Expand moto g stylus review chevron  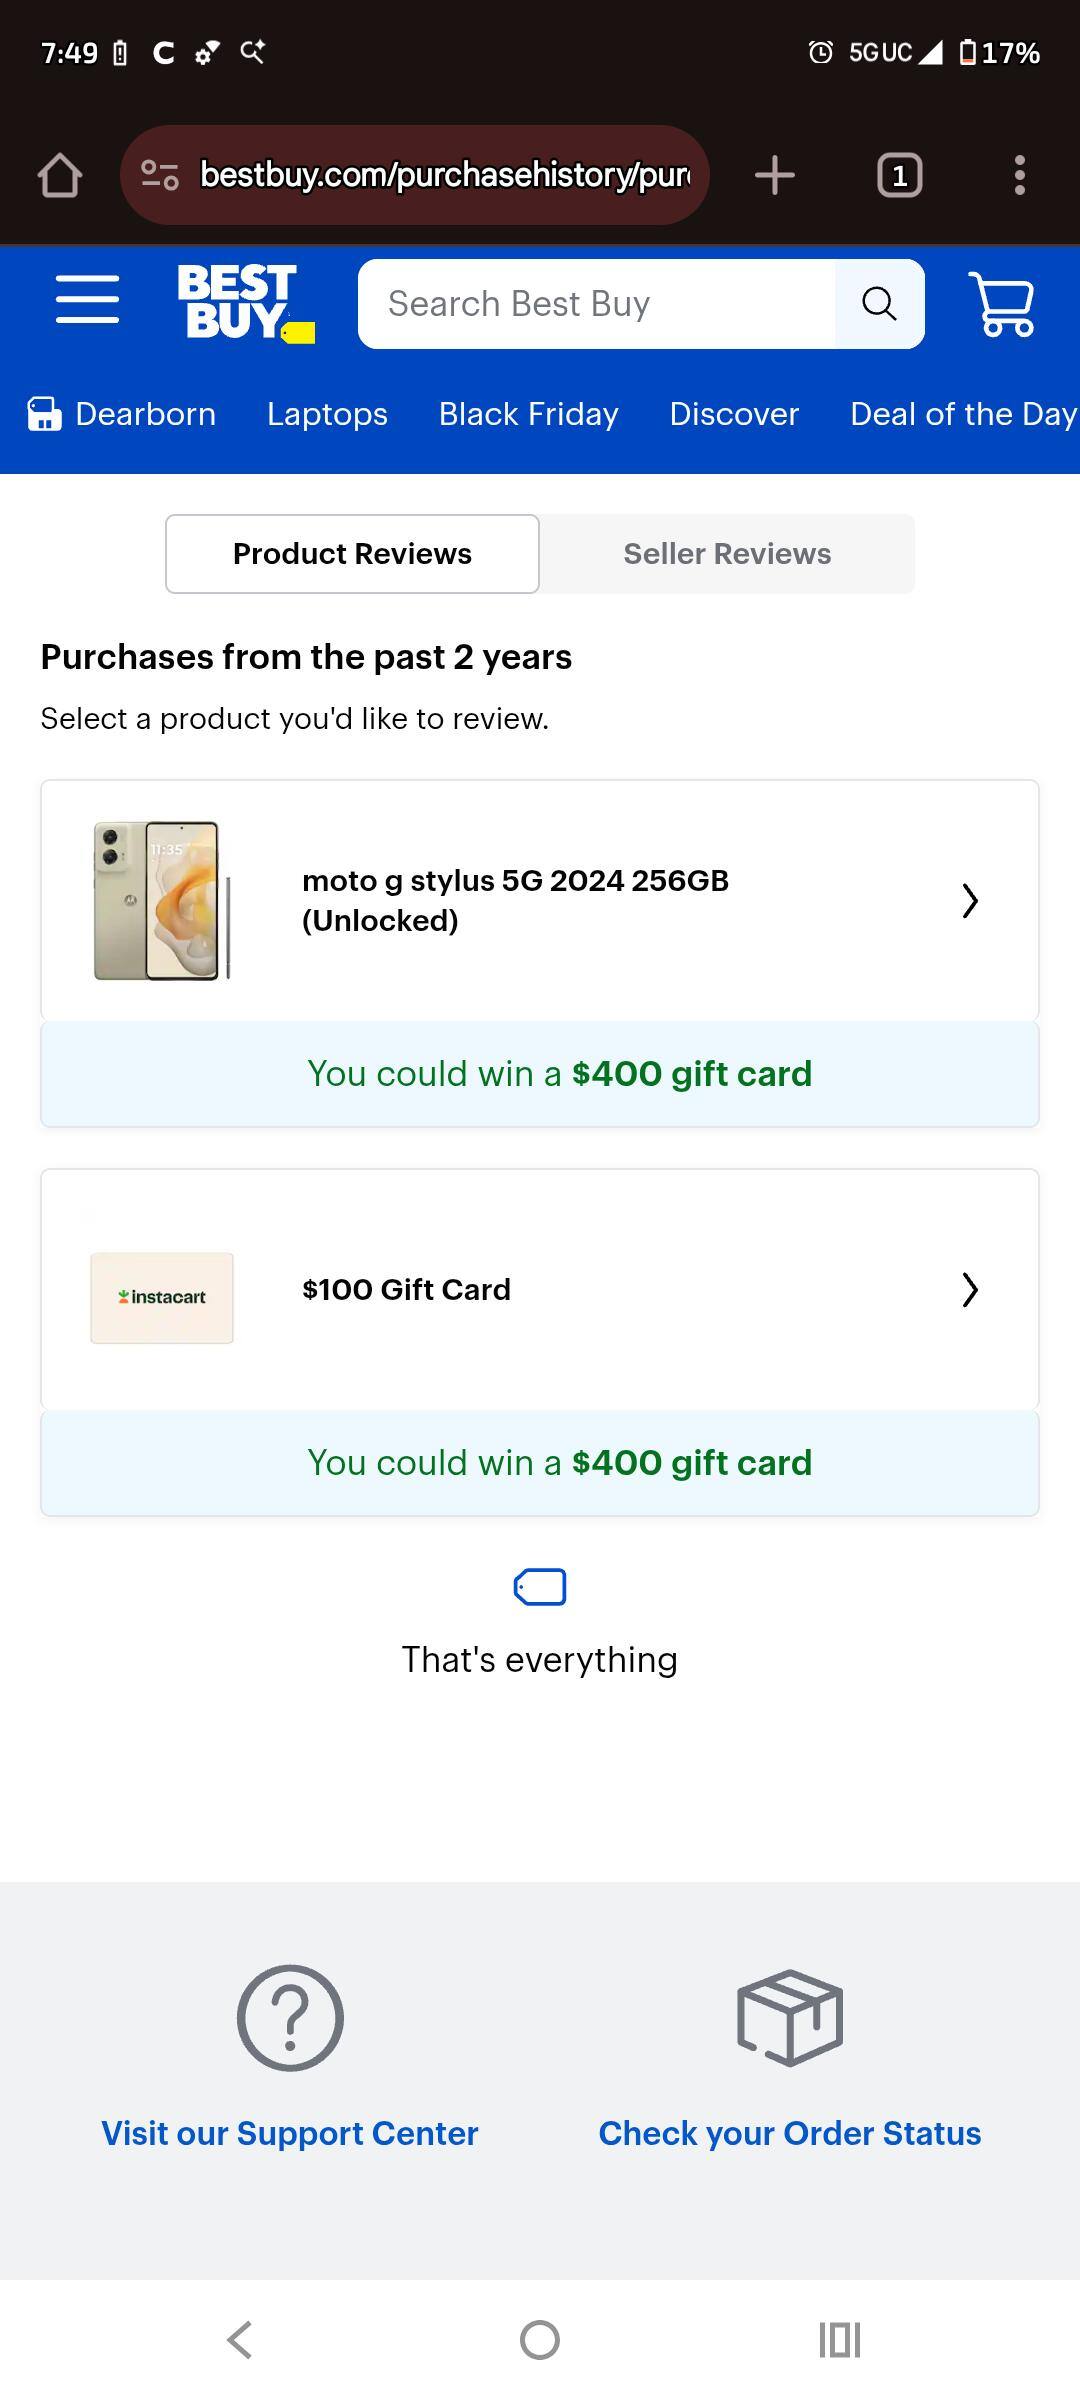tap(969, 900)
